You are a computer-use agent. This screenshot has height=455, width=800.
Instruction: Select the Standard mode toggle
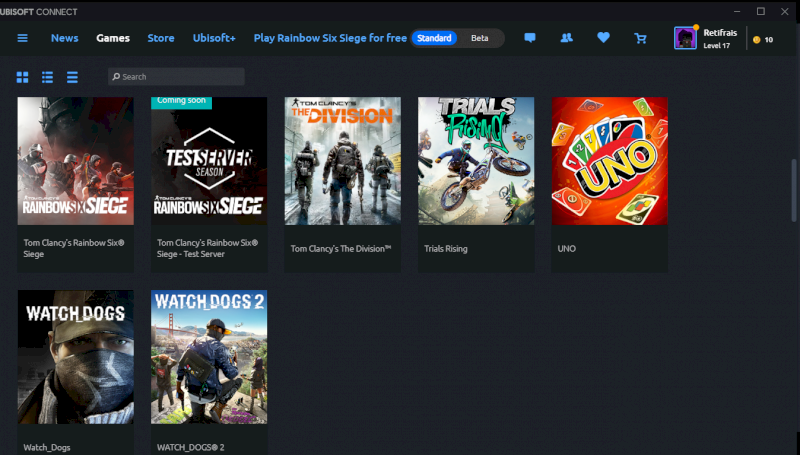coord(434,38)
